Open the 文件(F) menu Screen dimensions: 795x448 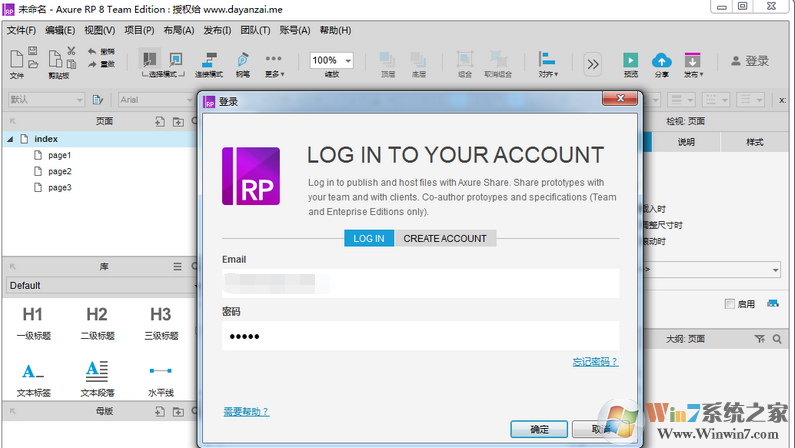tap(21, 30)
